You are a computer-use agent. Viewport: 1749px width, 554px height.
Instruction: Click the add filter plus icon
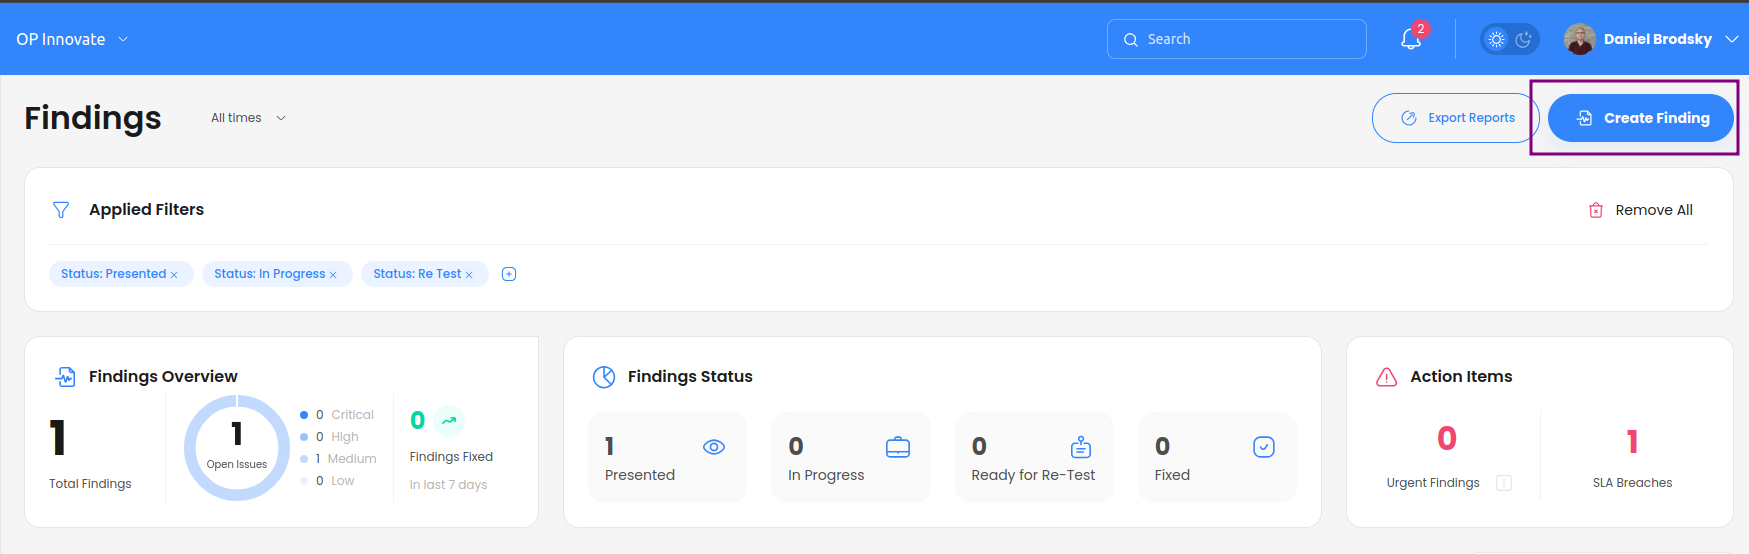[x=509, y=274]
